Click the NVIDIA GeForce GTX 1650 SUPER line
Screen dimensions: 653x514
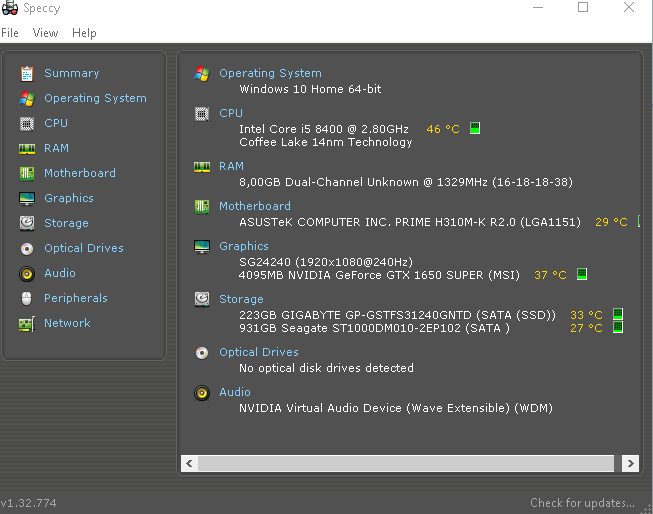[379, 275]
